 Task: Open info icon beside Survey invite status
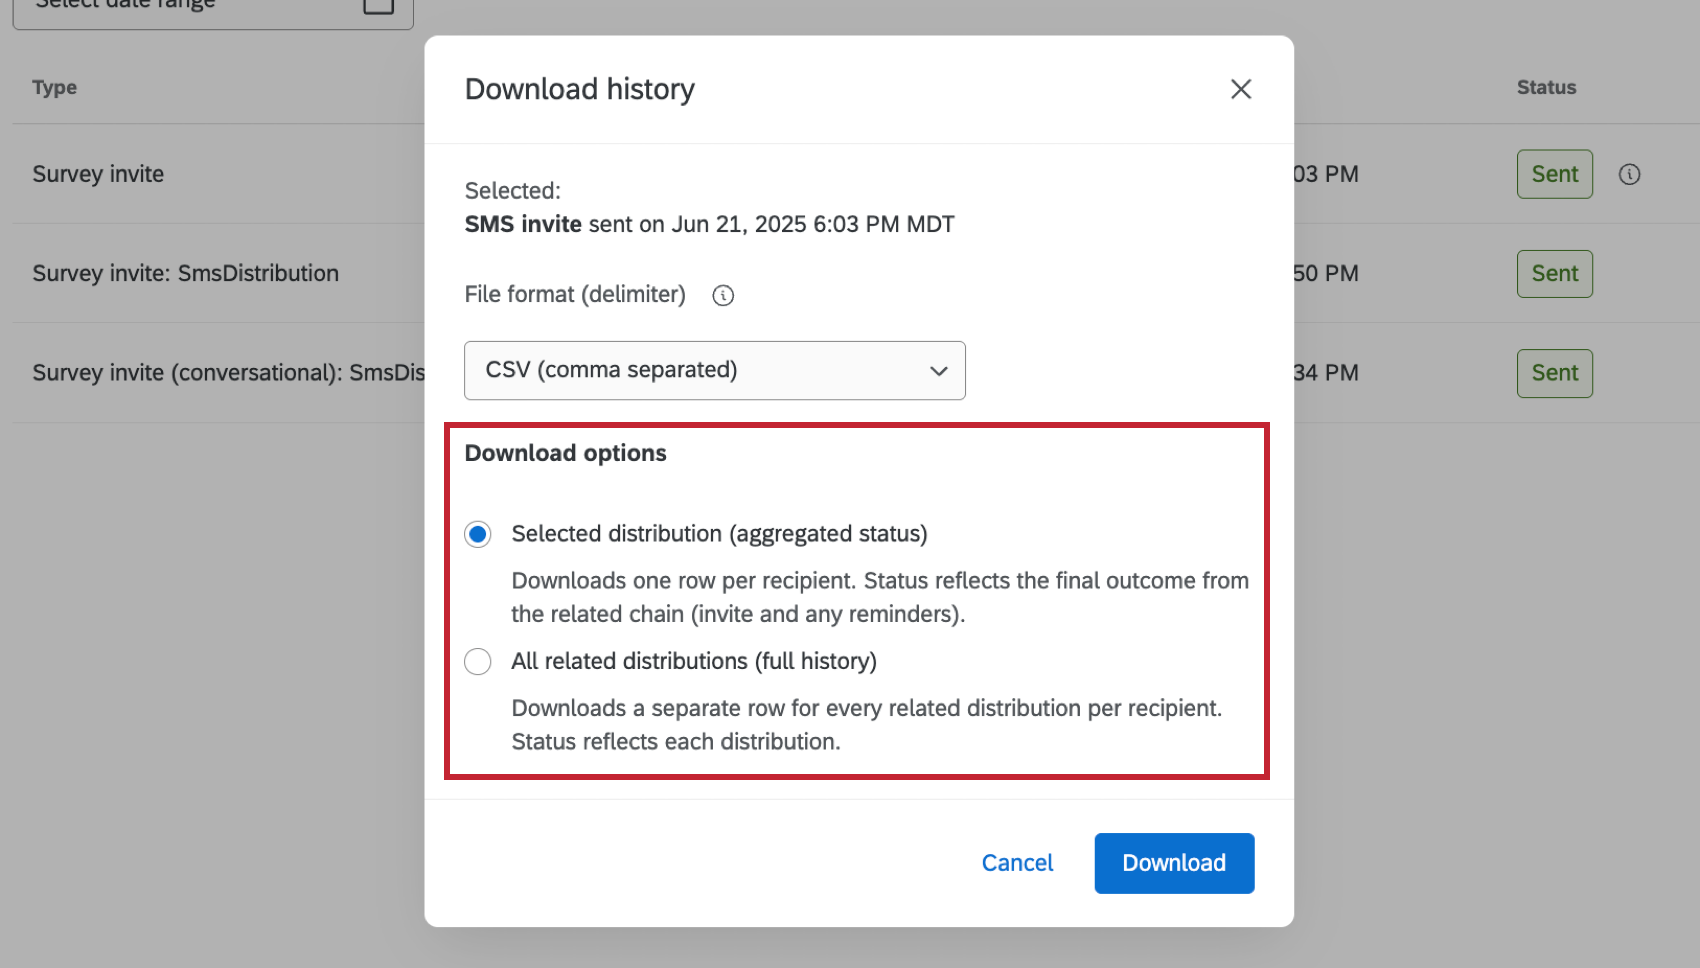[x=1630, y=174]
